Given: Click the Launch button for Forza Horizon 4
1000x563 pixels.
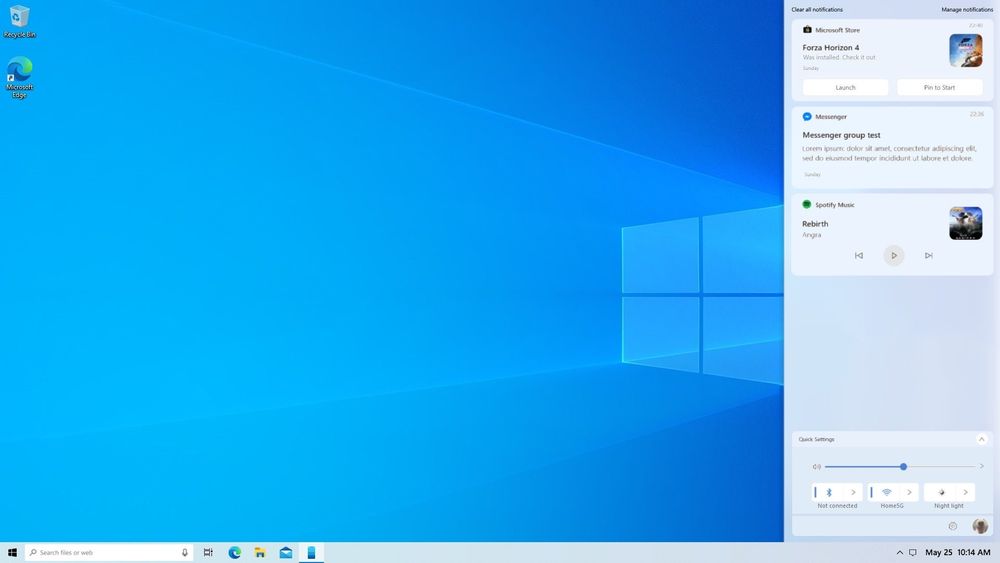Looking at the screenshot, I should 845,87.
